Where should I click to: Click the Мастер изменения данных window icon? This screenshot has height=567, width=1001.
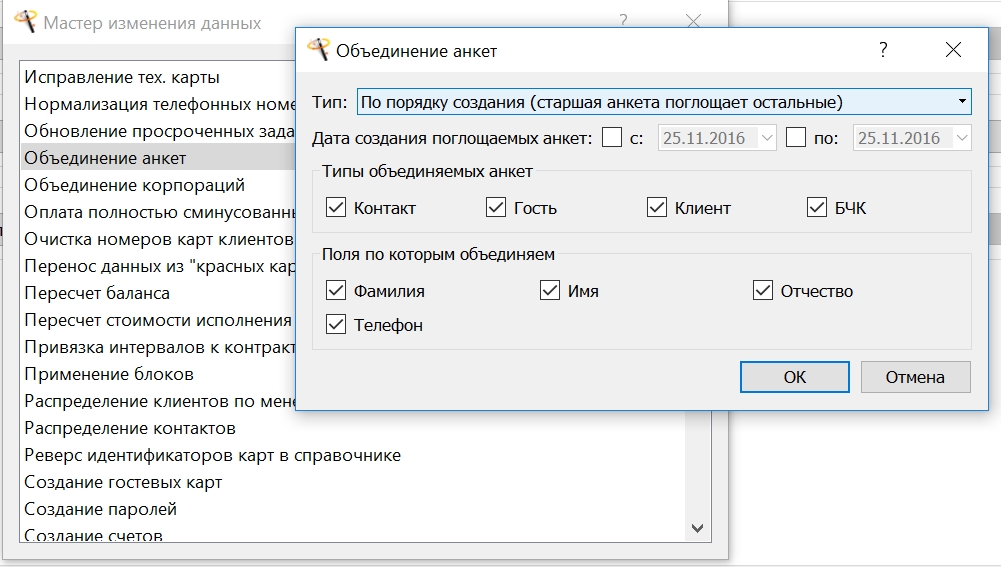[26, 21]
